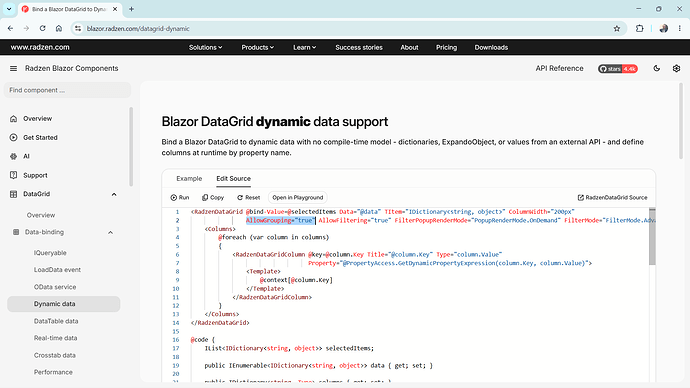
Task: Collapse the DataGrid sidebar section
Action: point(114,194)
